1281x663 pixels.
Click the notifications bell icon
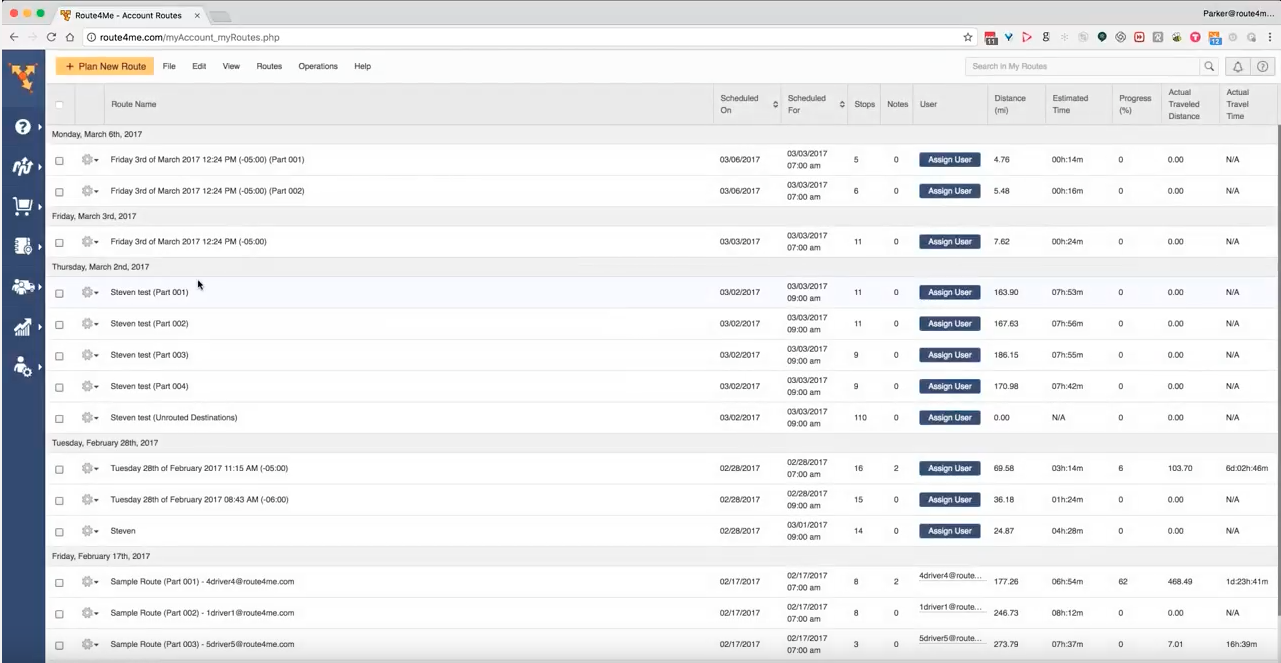point(1237,67)
